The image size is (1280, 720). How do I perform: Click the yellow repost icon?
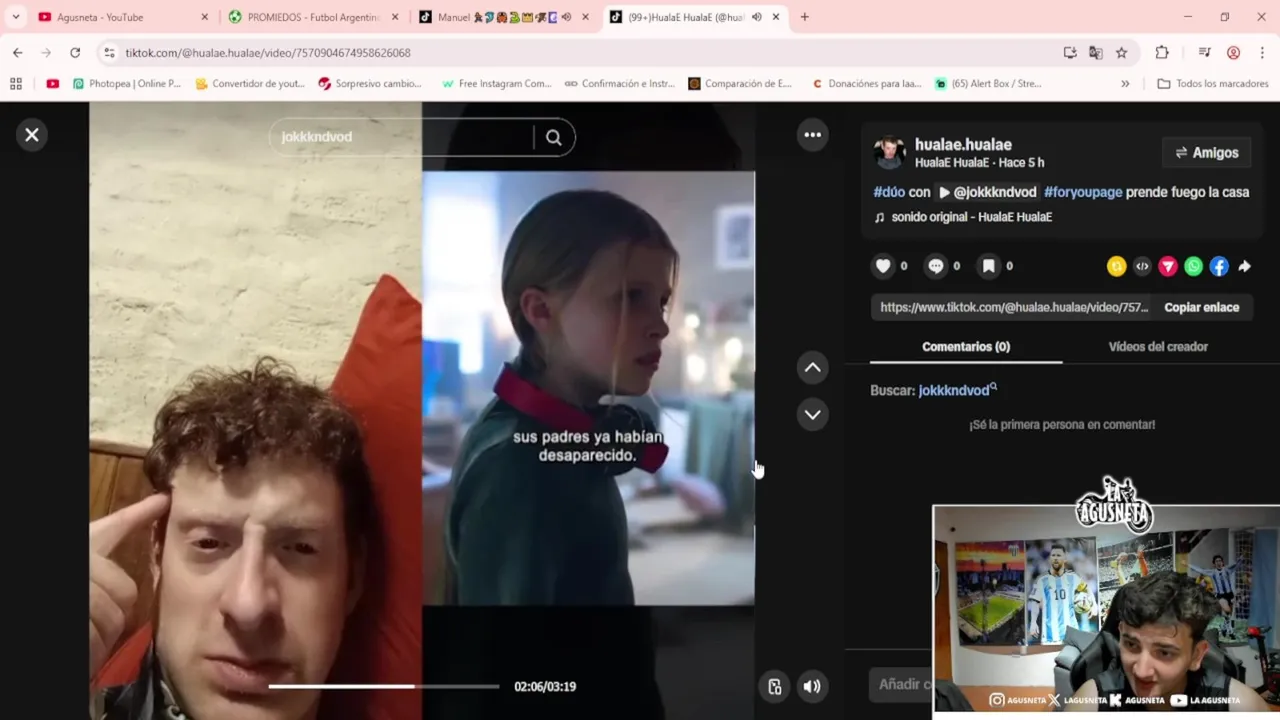[1116, 266]
